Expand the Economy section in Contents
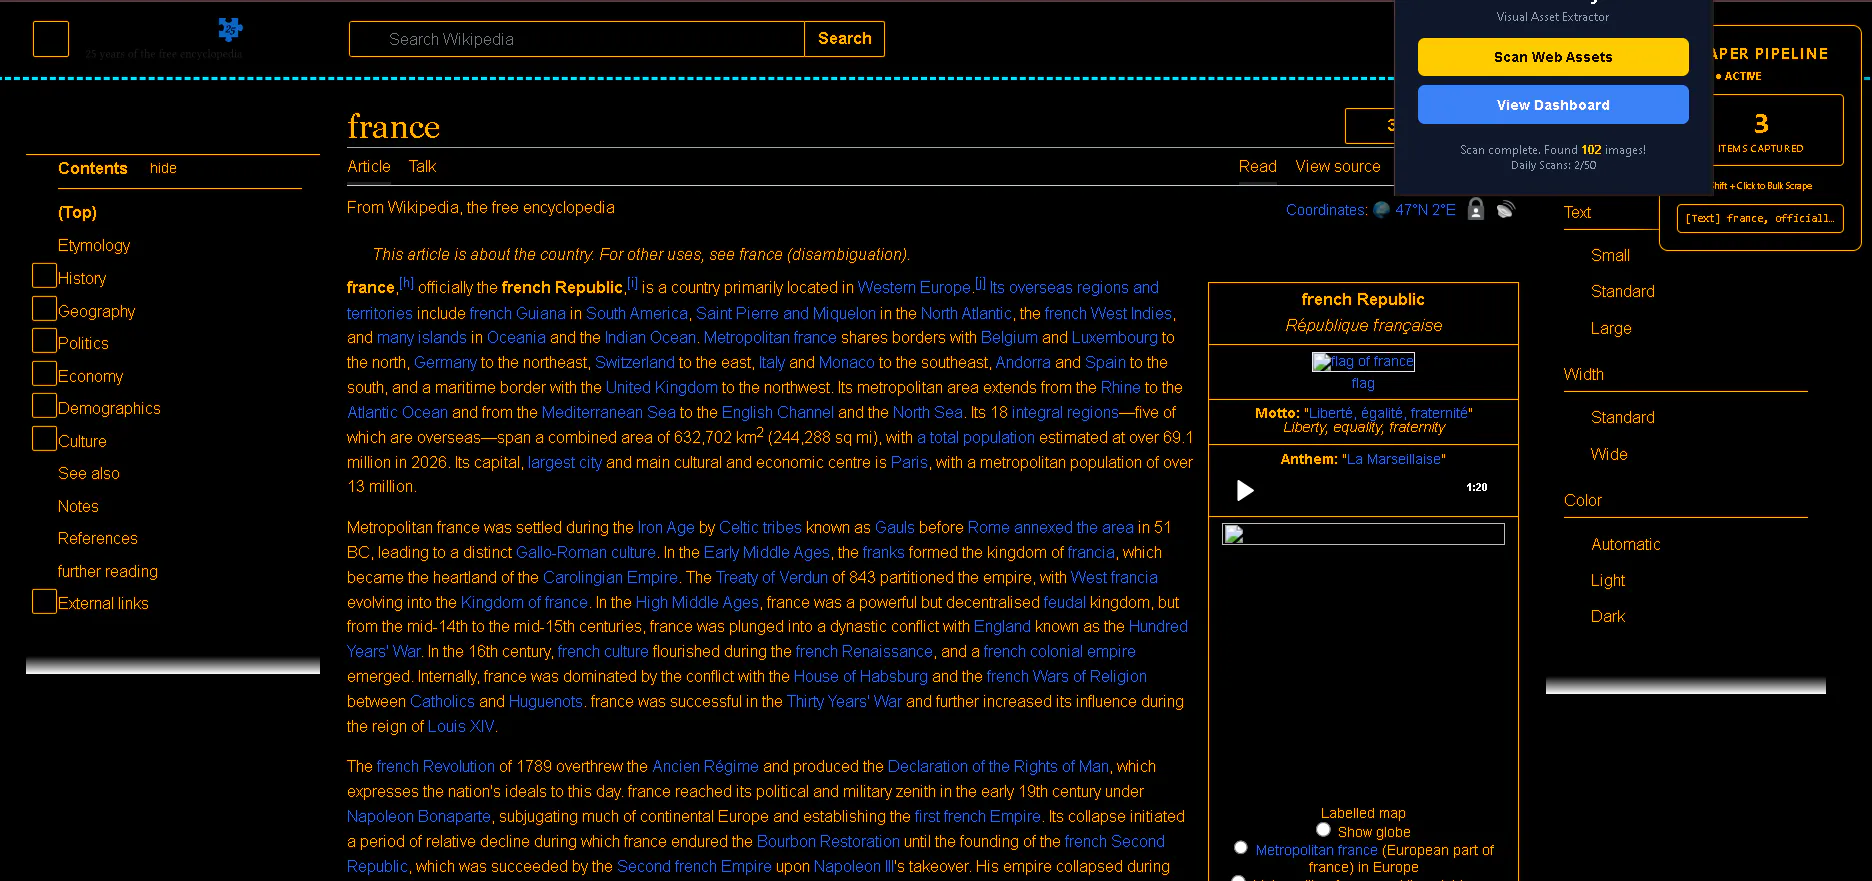The image size is (1872, 881). [44, 374]
